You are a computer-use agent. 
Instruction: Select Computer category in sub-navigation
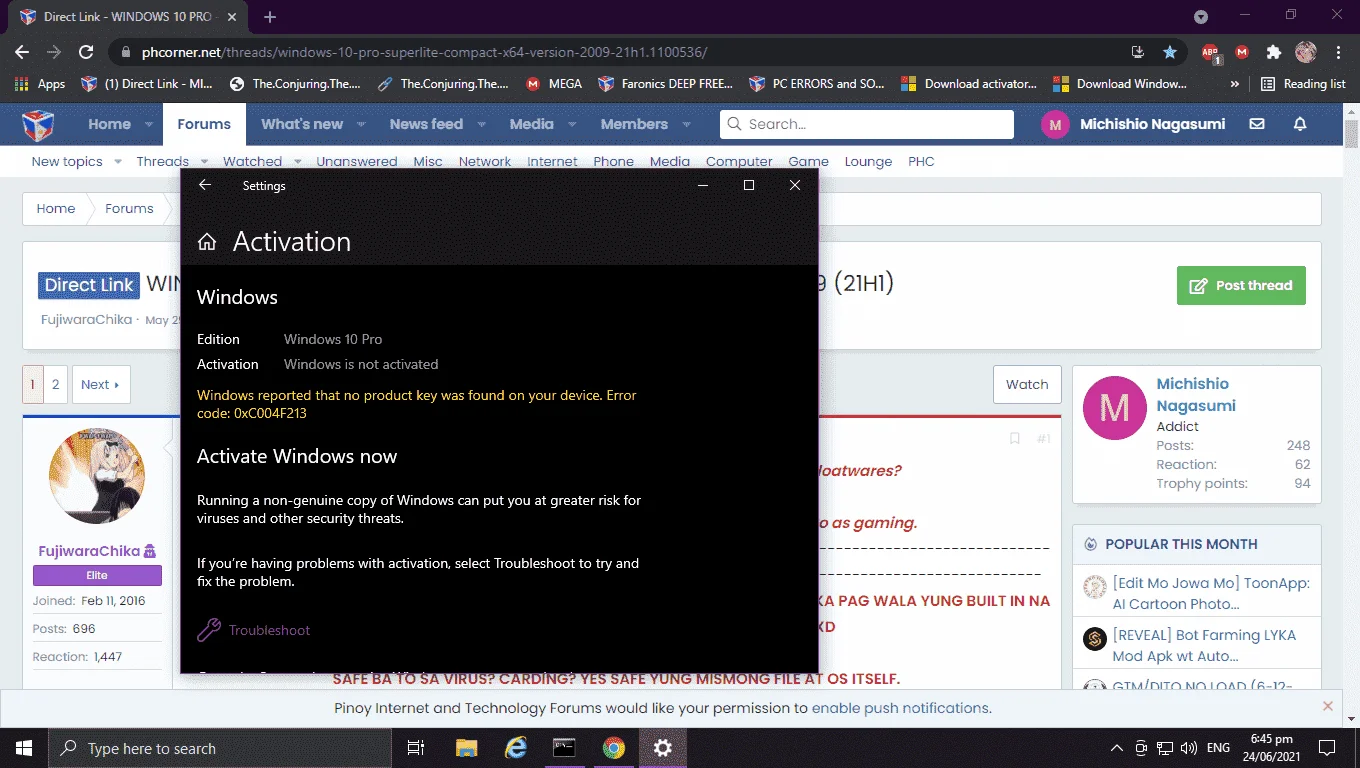point(739,161)
